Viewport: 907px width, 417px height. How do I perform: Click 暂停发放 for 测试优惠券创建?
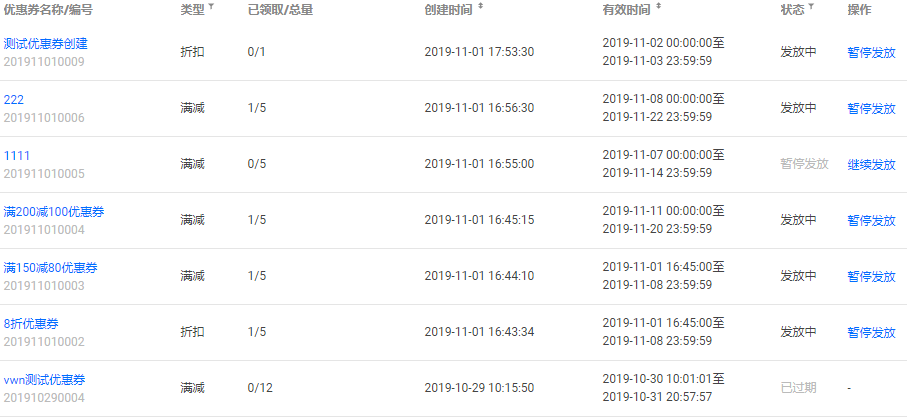[x=871, y=53]
